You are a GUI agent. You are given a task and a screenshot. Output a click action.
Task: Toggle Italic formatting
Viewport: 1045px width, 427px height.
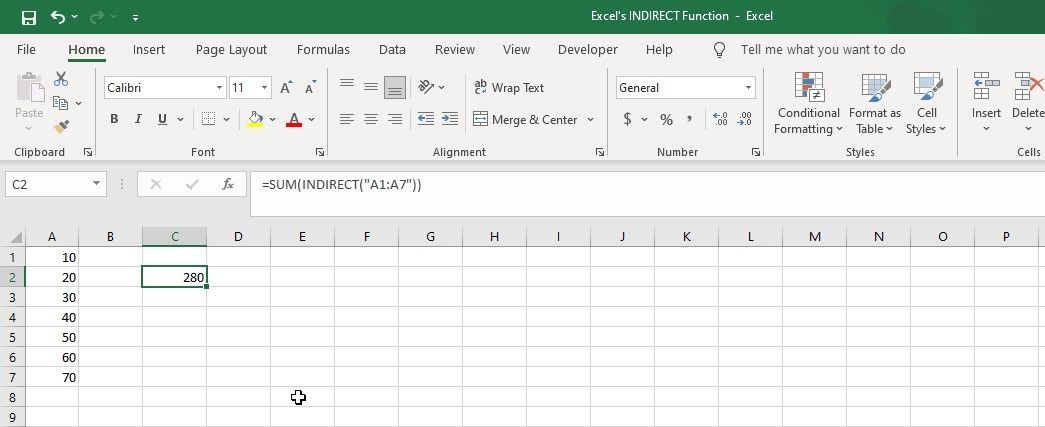point(138,120)
